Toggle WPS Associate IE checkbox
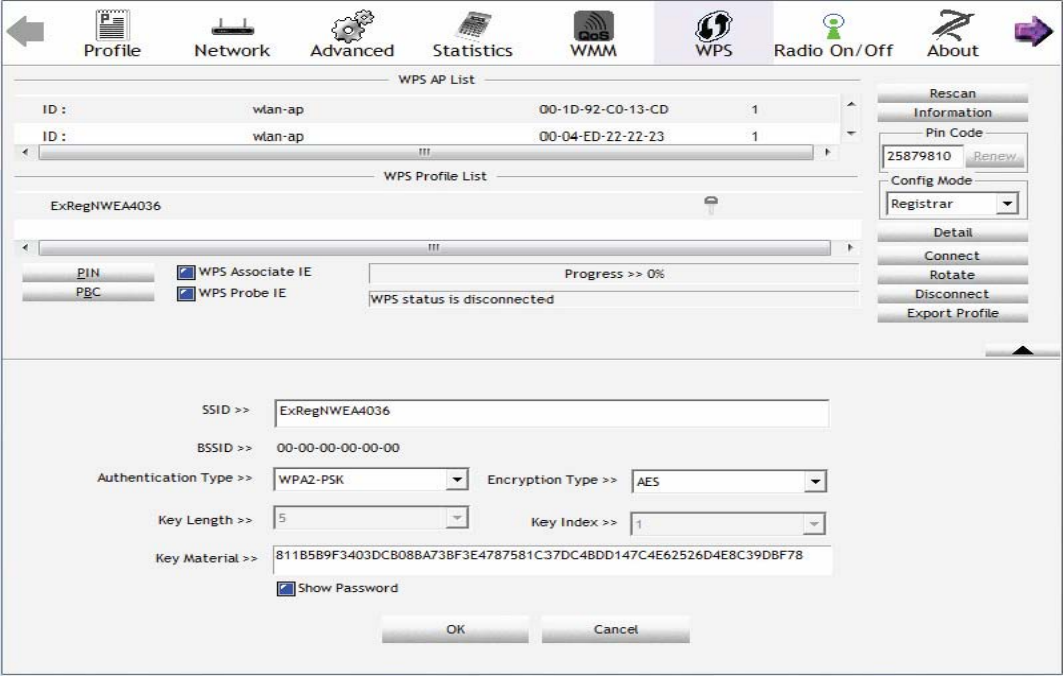 186,273
